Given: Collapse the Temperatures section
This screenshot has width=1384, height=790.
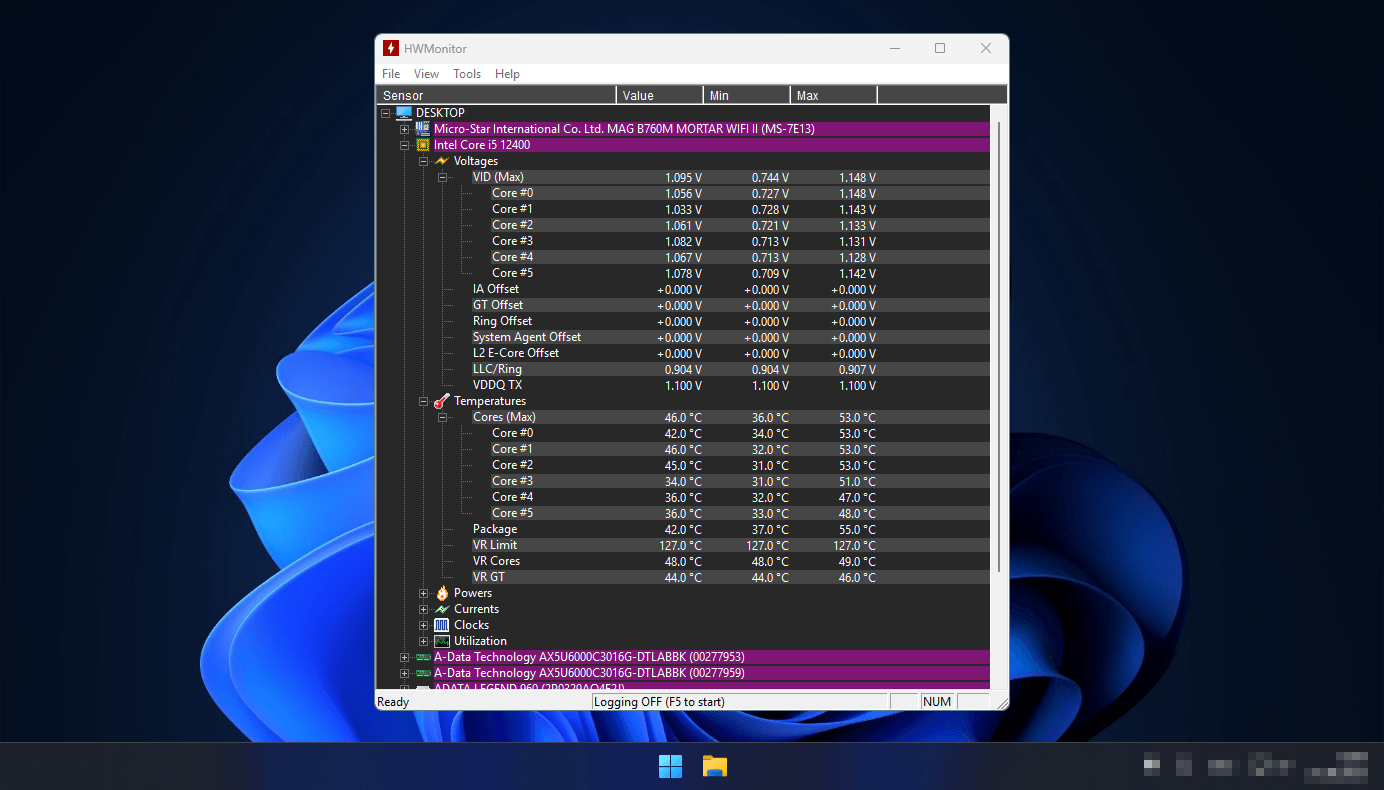Looking at the screenshot, I should pyautogui.click(x=423, y=401).
